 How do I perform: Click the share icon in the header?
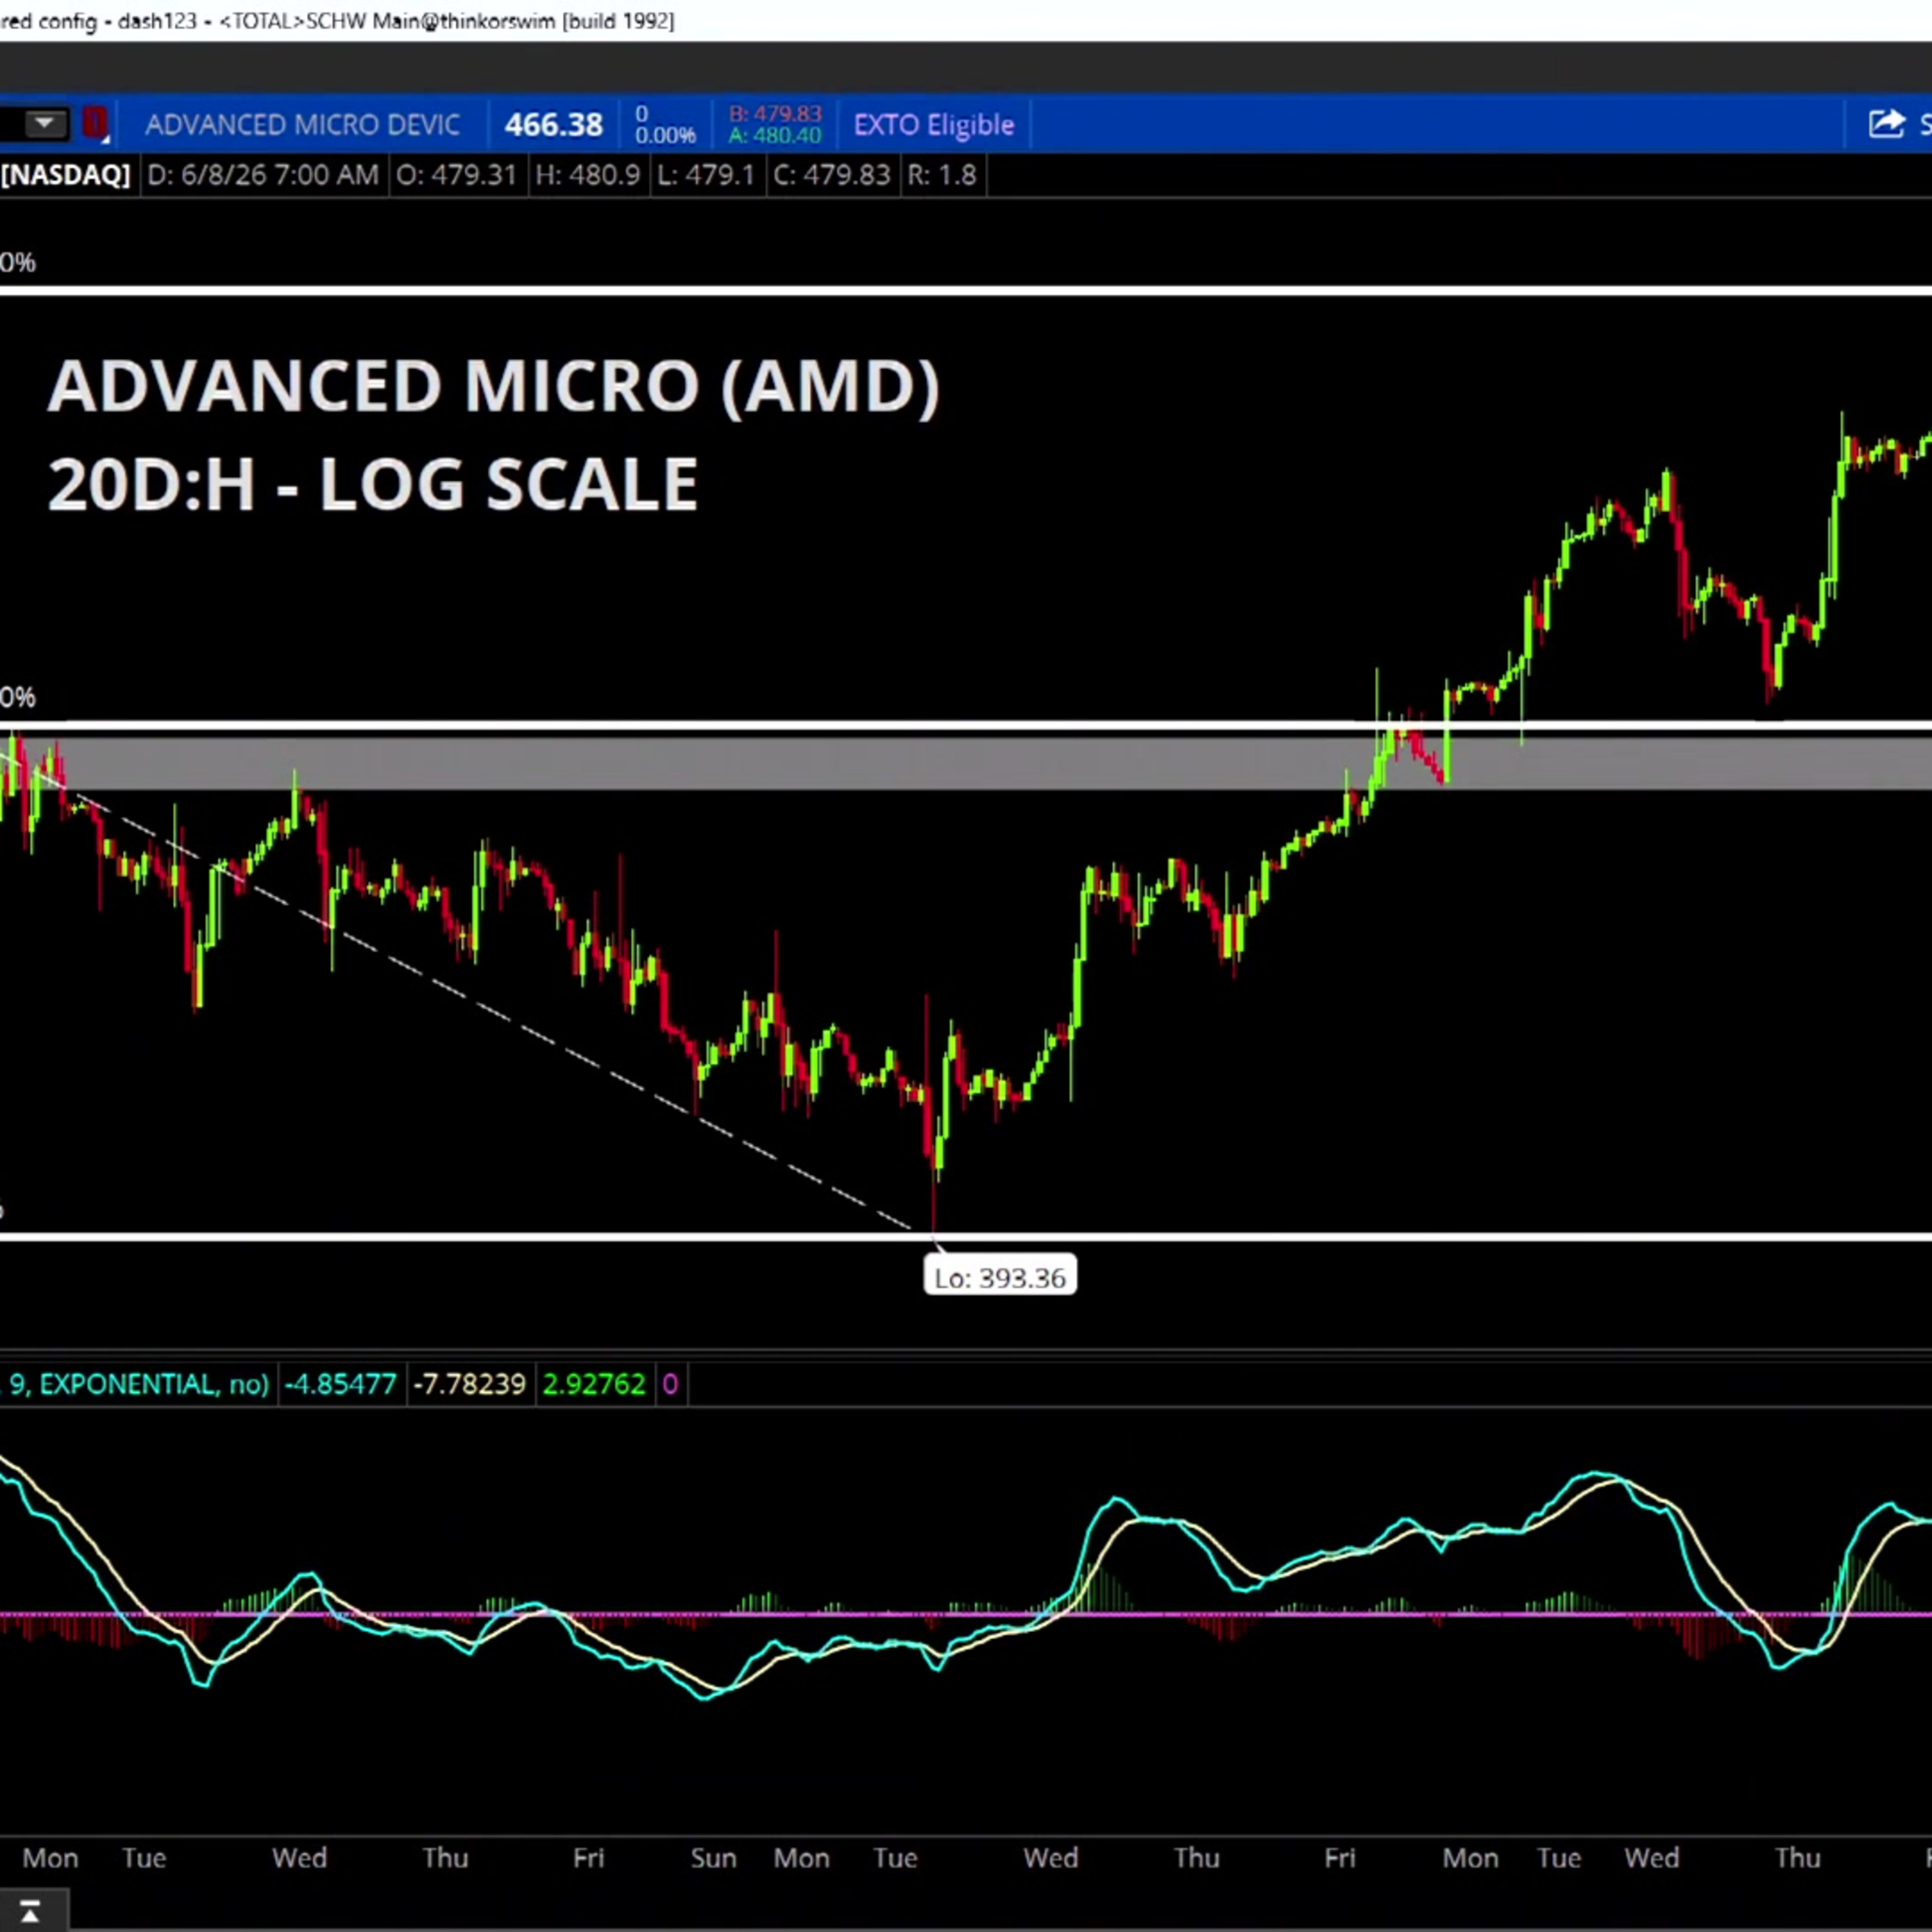click(x=1886, y=124)
